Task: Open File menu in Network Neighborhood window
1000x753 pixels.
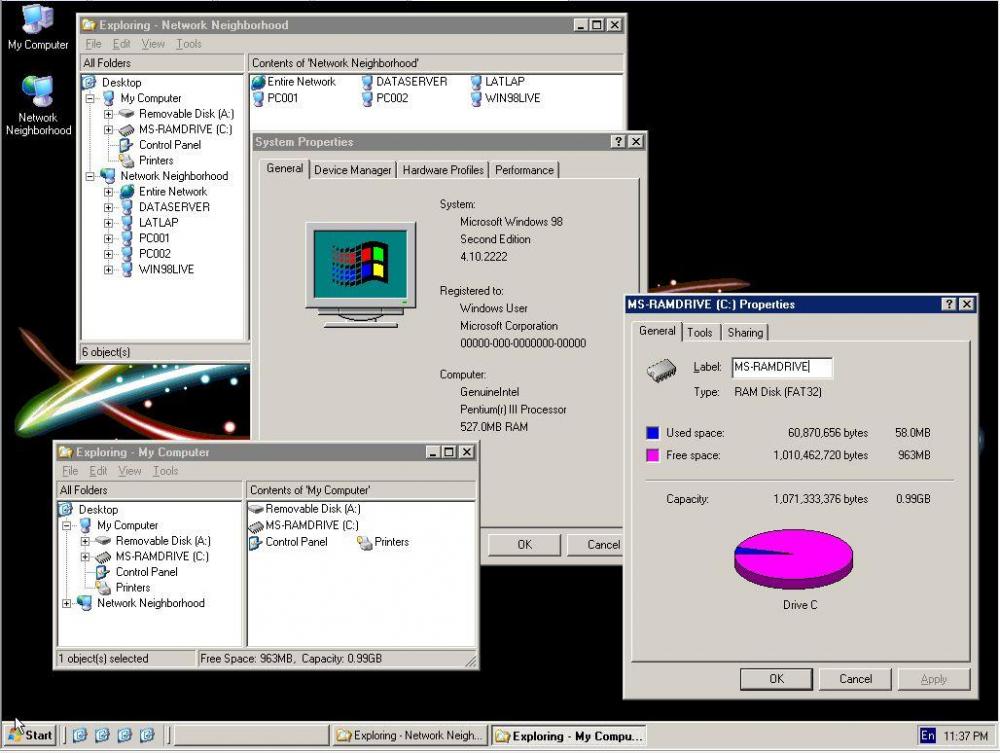Action: tap(93, 44)
